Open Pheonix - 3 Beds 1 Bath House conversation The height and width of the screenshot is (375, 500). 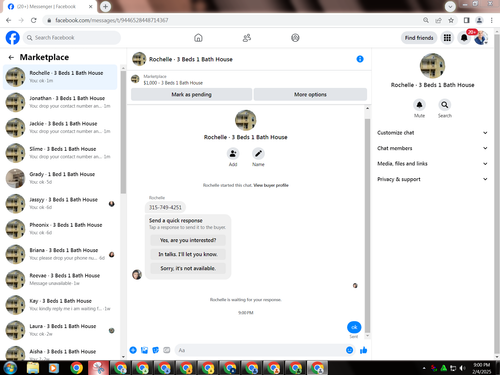point(60,229)
